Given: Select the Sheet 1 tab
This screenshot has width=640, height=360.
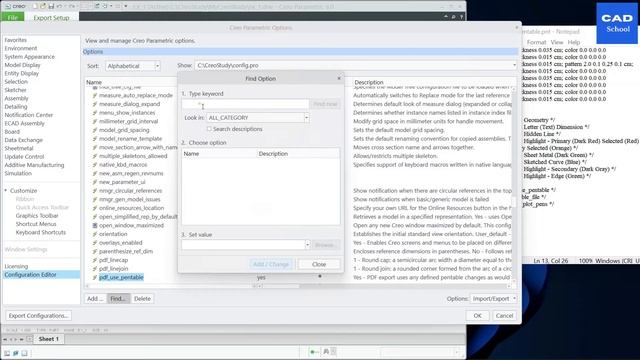Looking at the screenshot, I should (x=49, y=339).
